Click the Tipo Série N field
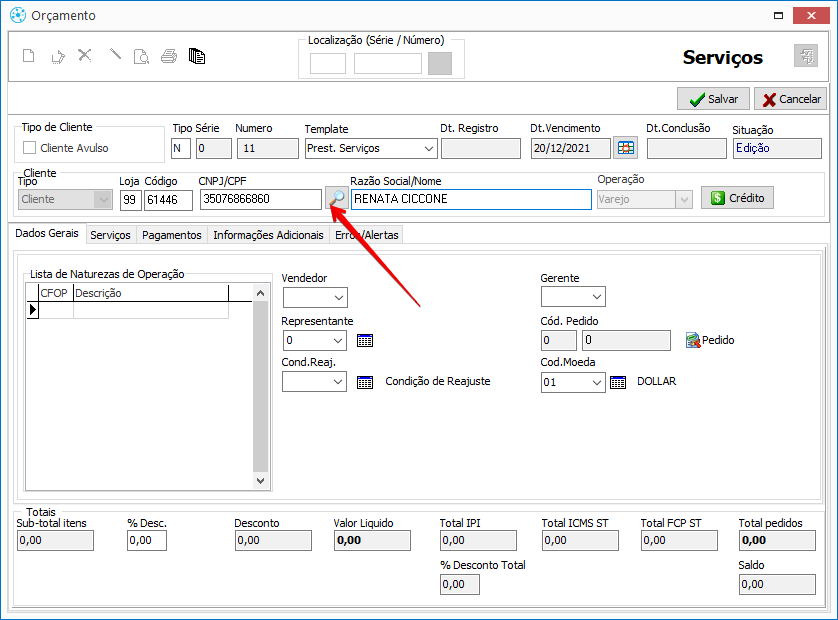This screenshot has height=620, width=838. tap(181, 149)
